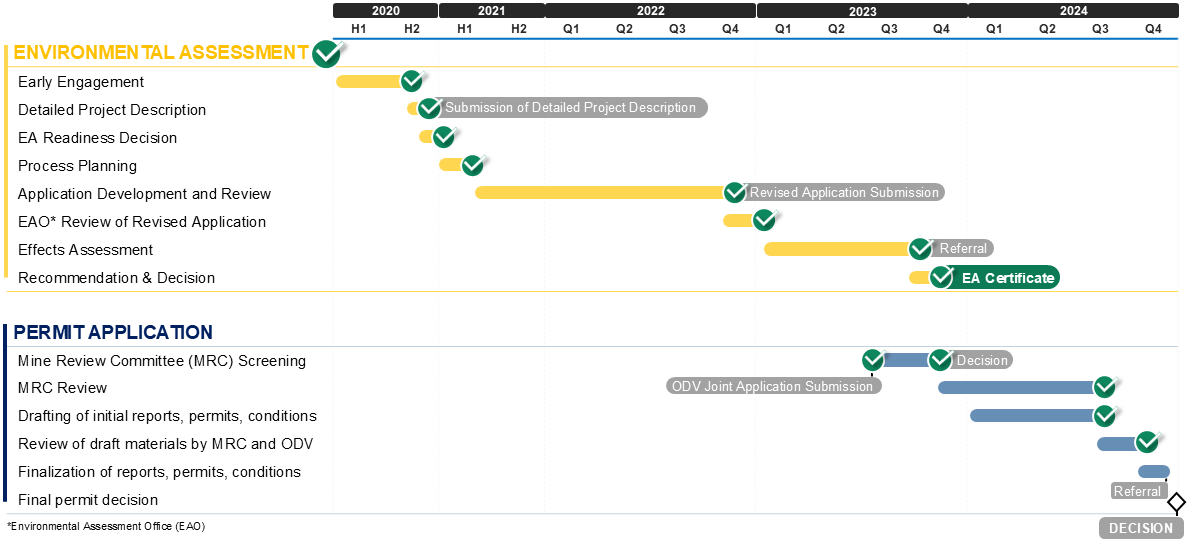
Task: Click checkmark for Review of draft materials
Action: coord(1147,443)
